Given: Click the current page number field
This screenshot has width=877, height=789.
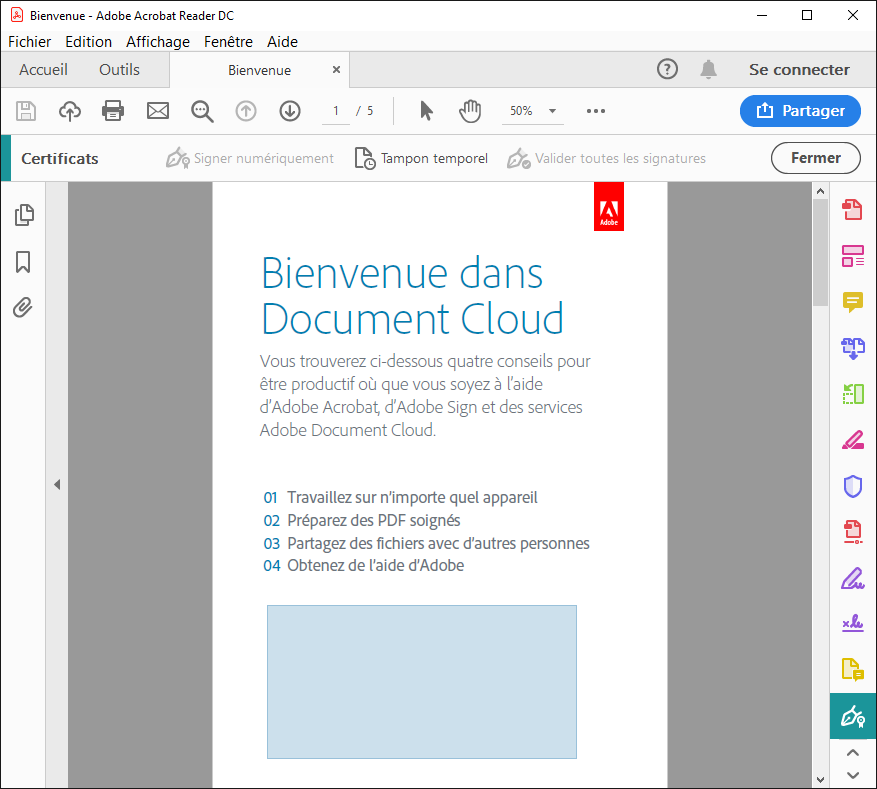Looking at the screenshot, I should point(336,111).
